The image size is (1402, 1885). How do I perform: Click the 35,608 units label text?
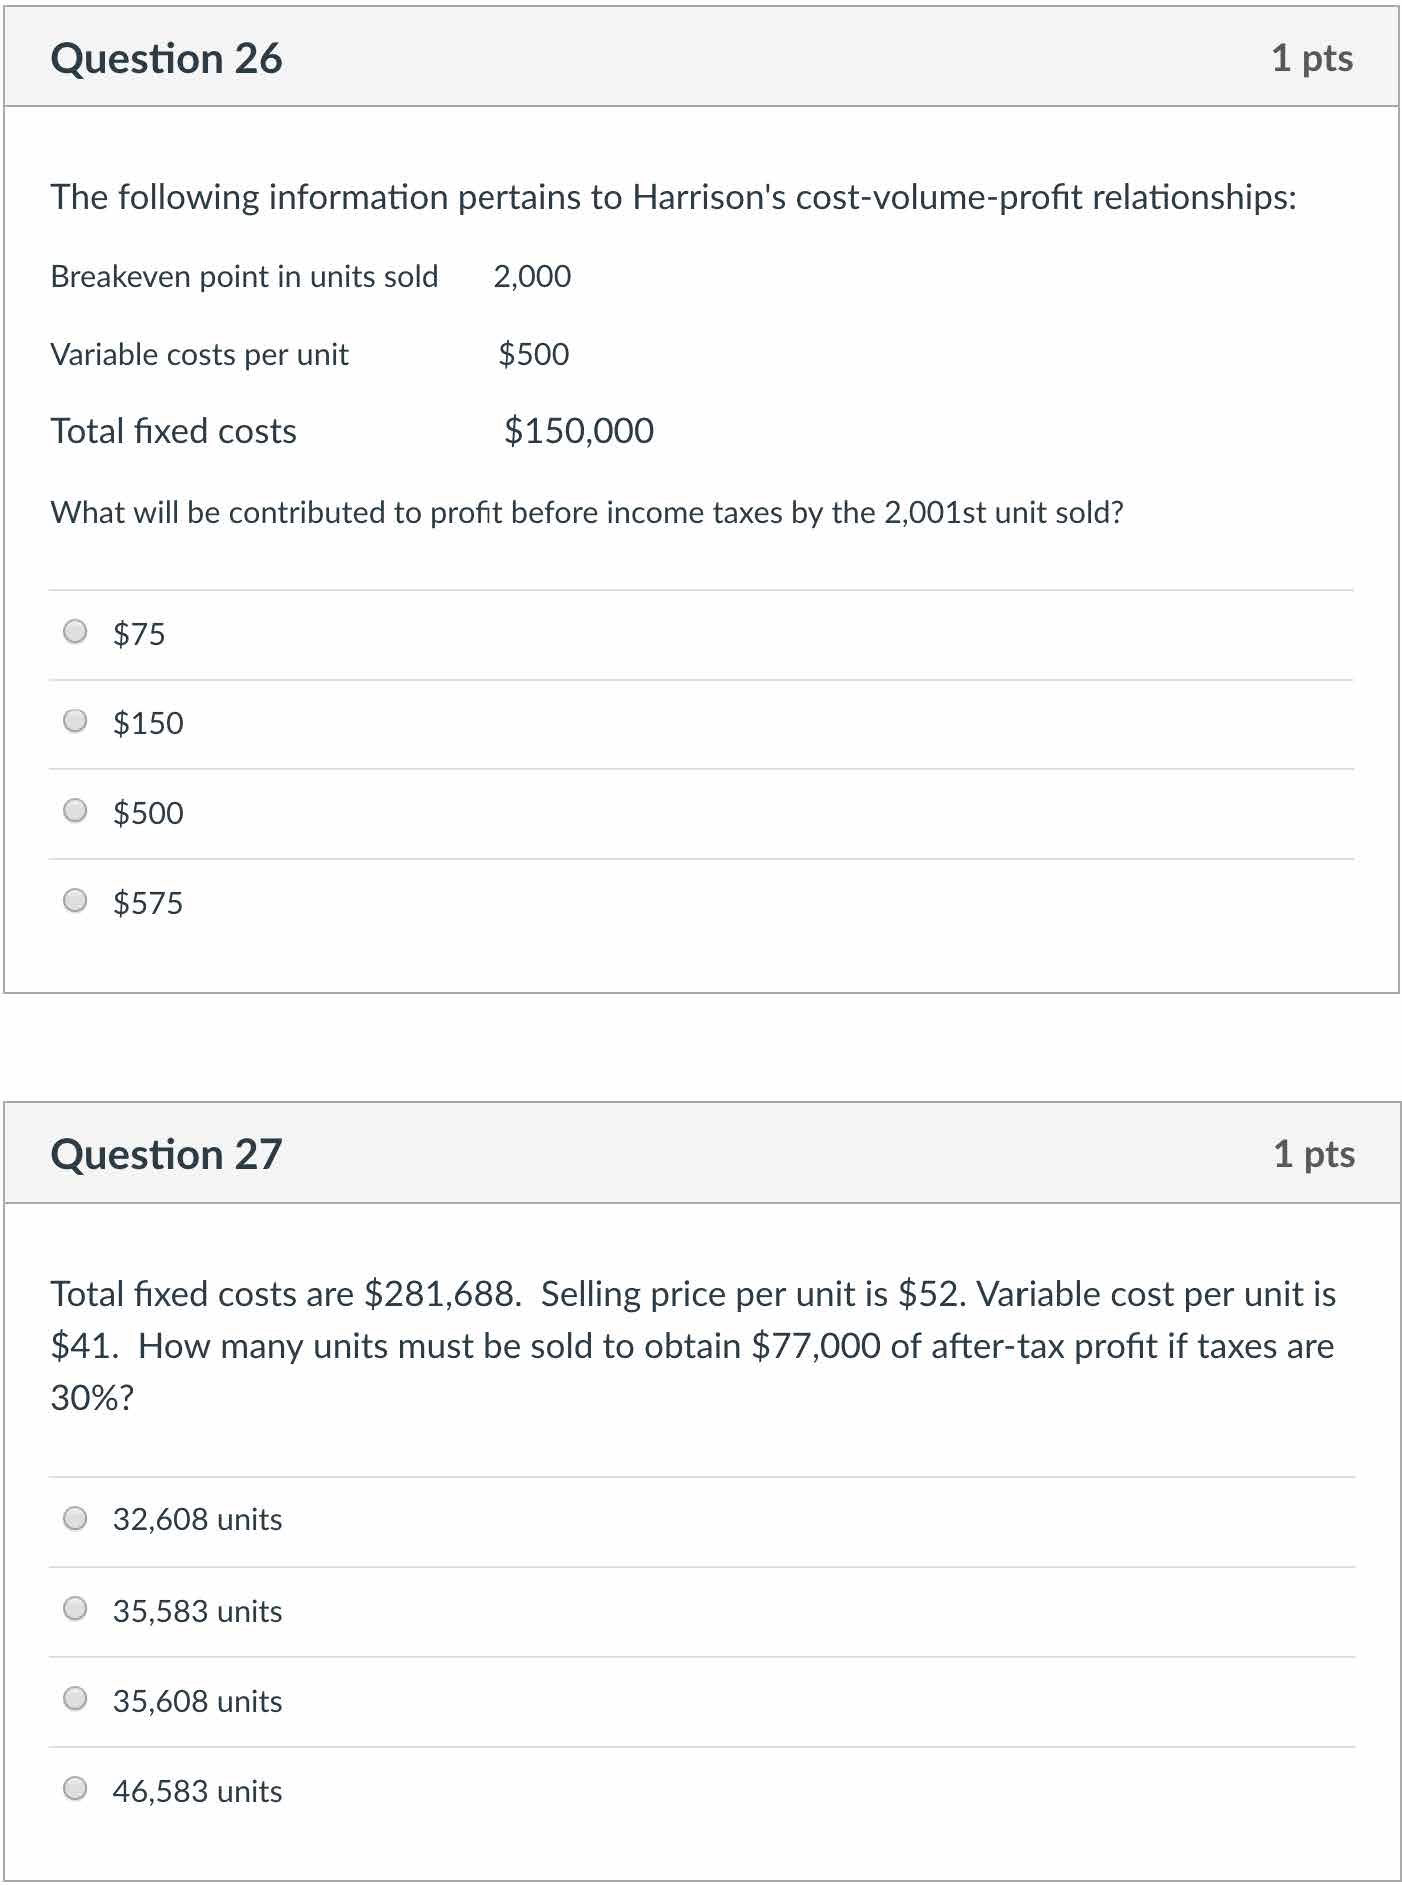(x=197, y=1701)
